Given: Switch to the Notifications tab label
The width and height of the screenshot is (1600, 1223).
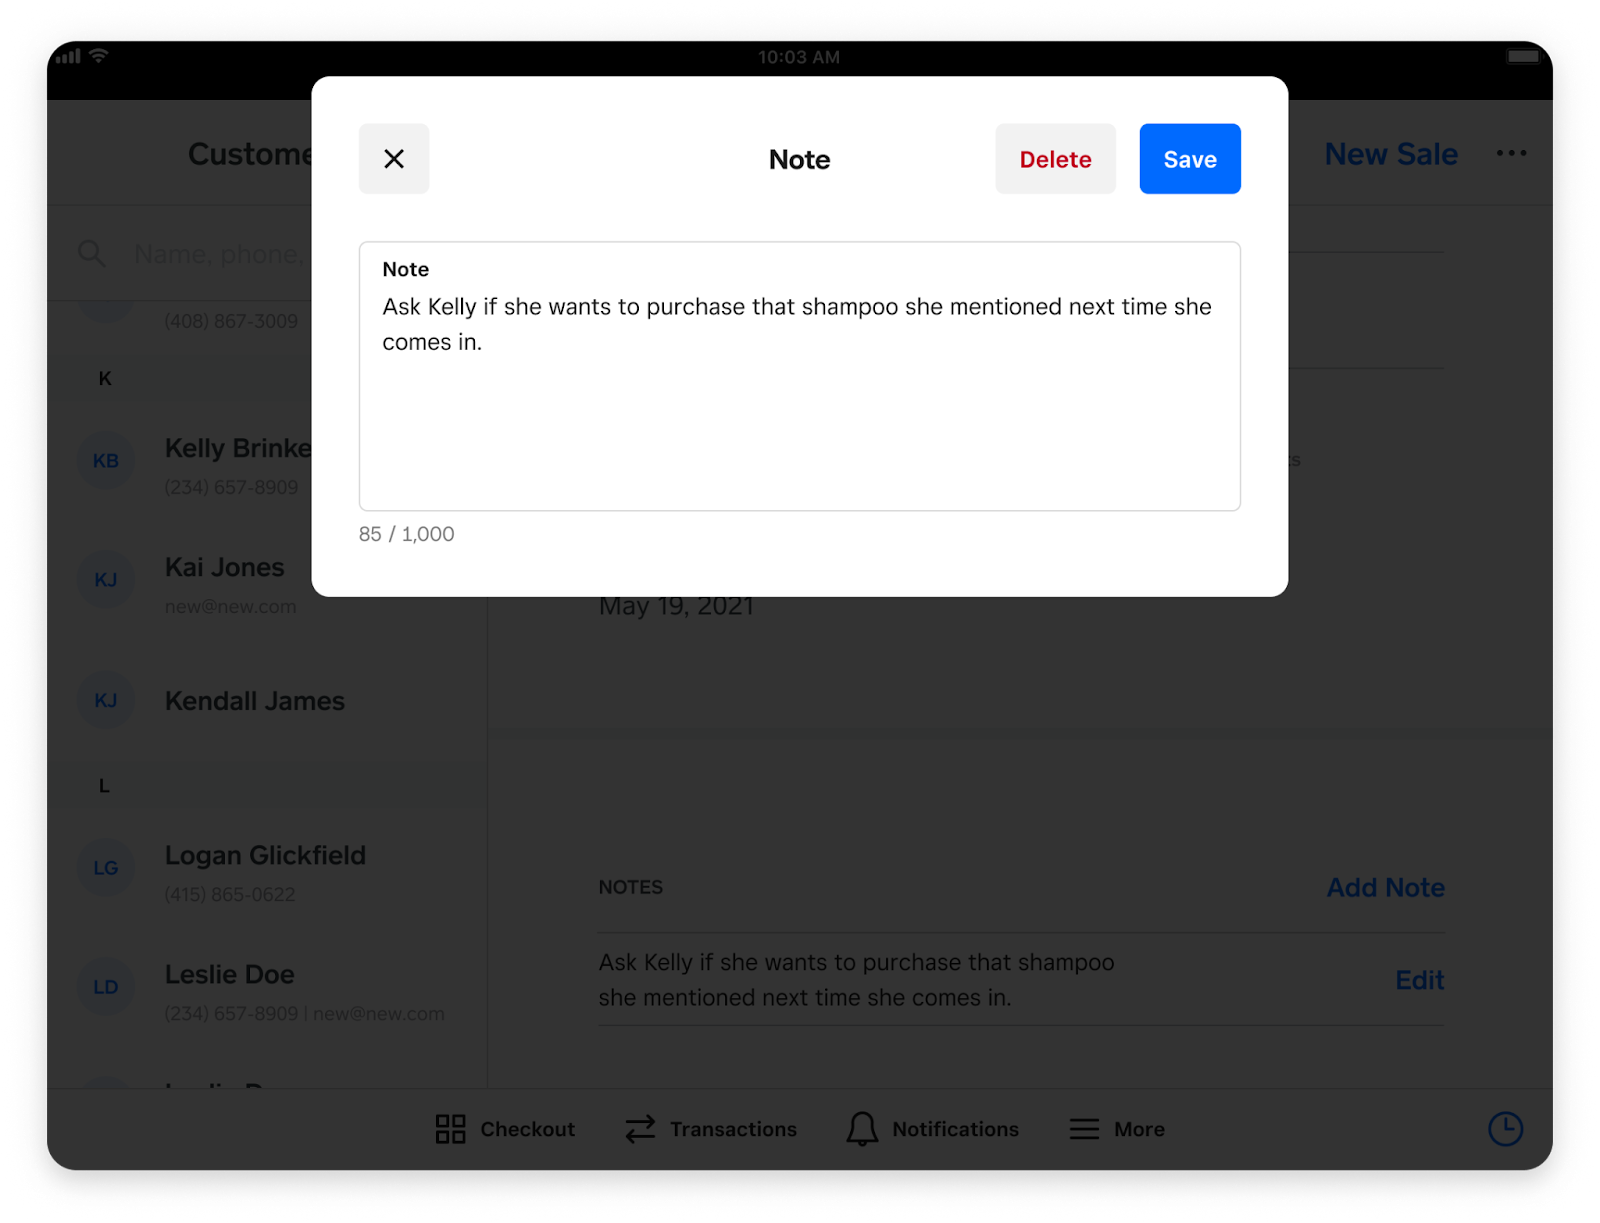Looking at the screenshot, I should pyautogui.click(x=955, y=1129).
